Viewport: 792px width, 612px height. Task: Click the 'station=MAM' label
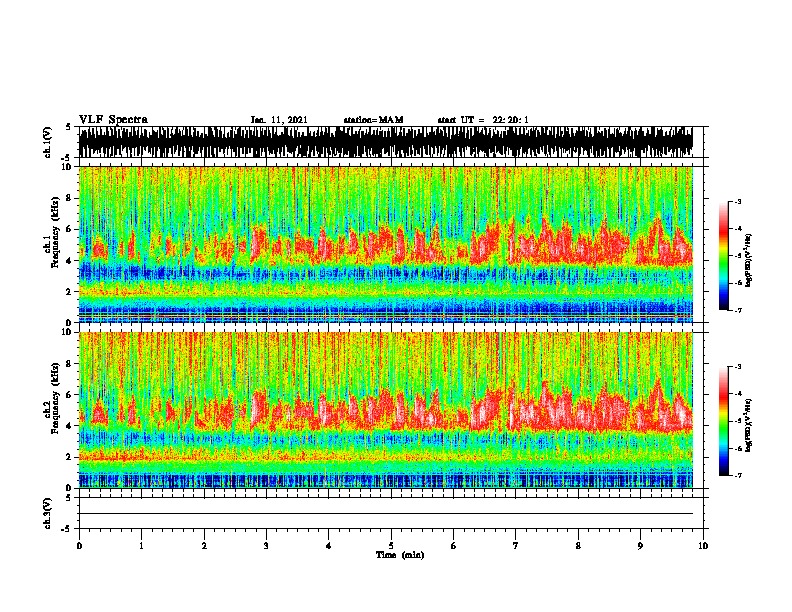pyautogui.click(x=373, y=120)
